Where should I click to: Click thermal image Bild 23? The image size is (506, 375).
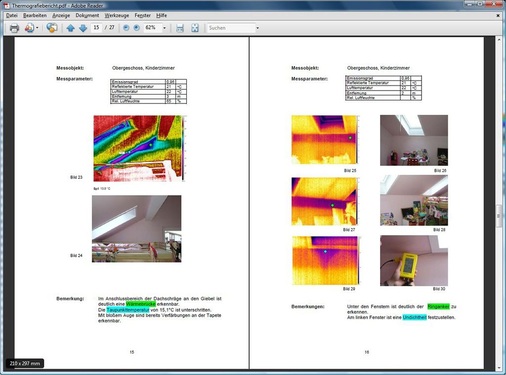point(138,148)
